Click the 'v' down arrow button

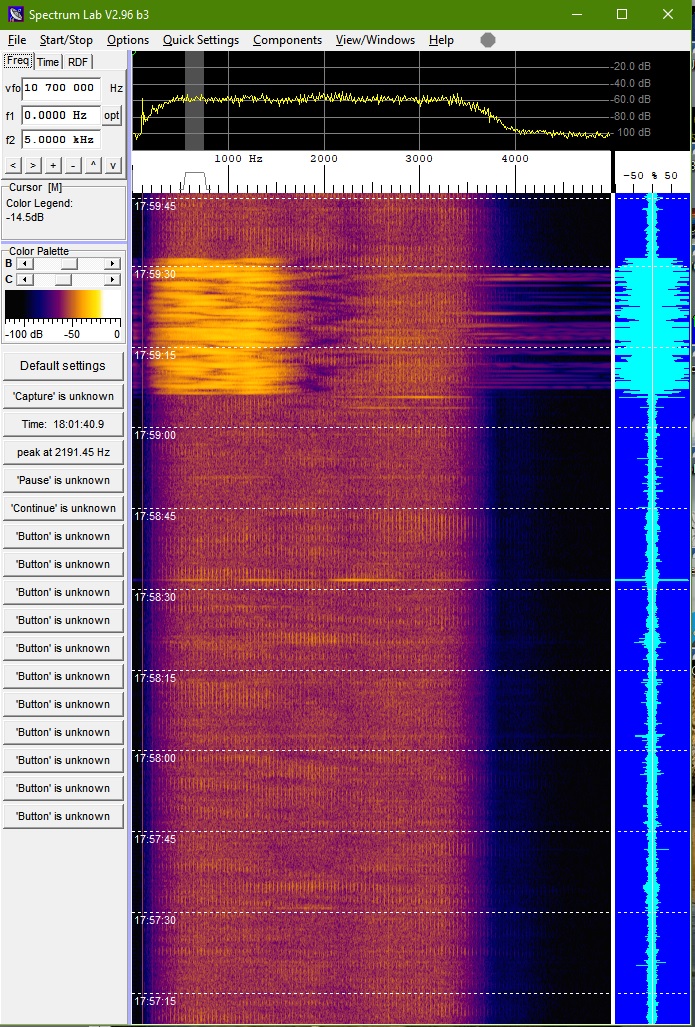pos(113,165)
